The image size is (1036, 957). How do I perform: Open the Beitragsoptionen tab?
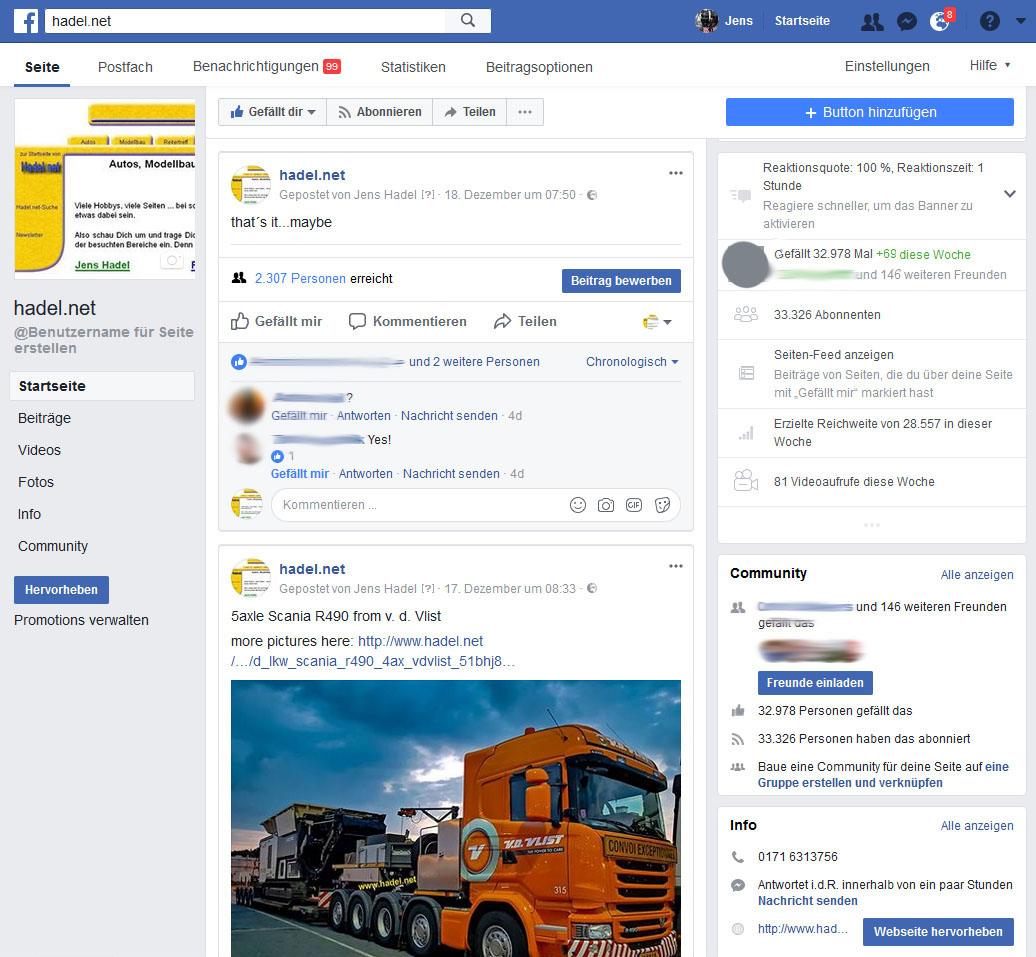tap(539, 67)
